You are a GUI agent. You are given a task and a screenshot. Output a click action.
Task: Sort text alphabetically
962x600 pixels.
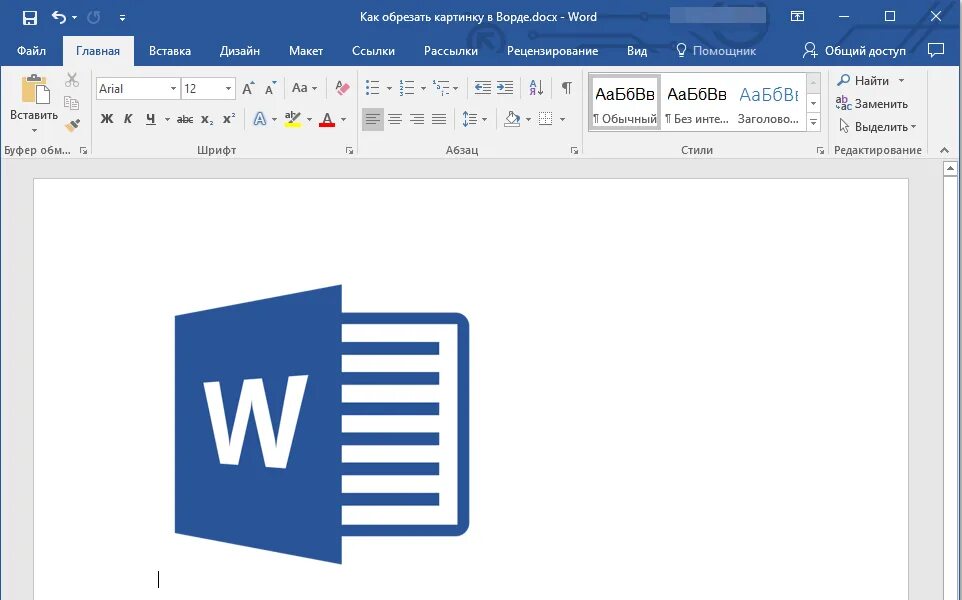(536, 88)
